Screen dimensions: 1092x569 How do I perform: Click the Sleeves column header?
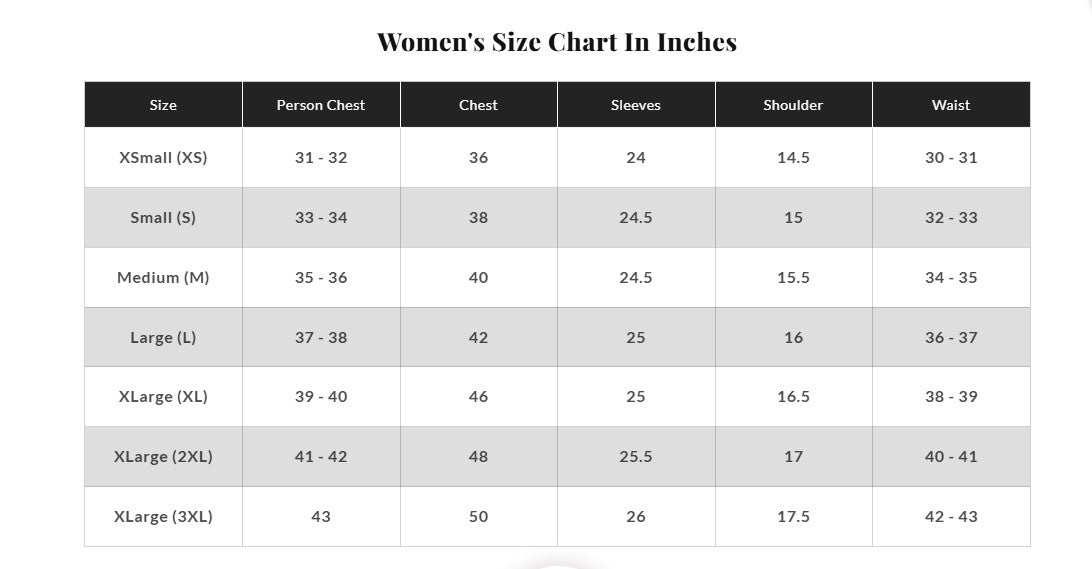[x=636, y=104]
